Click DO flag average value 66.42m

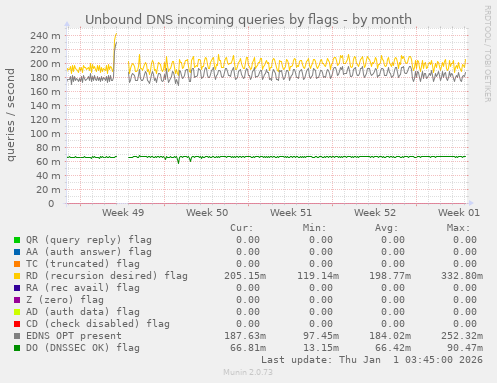point(393,348)
